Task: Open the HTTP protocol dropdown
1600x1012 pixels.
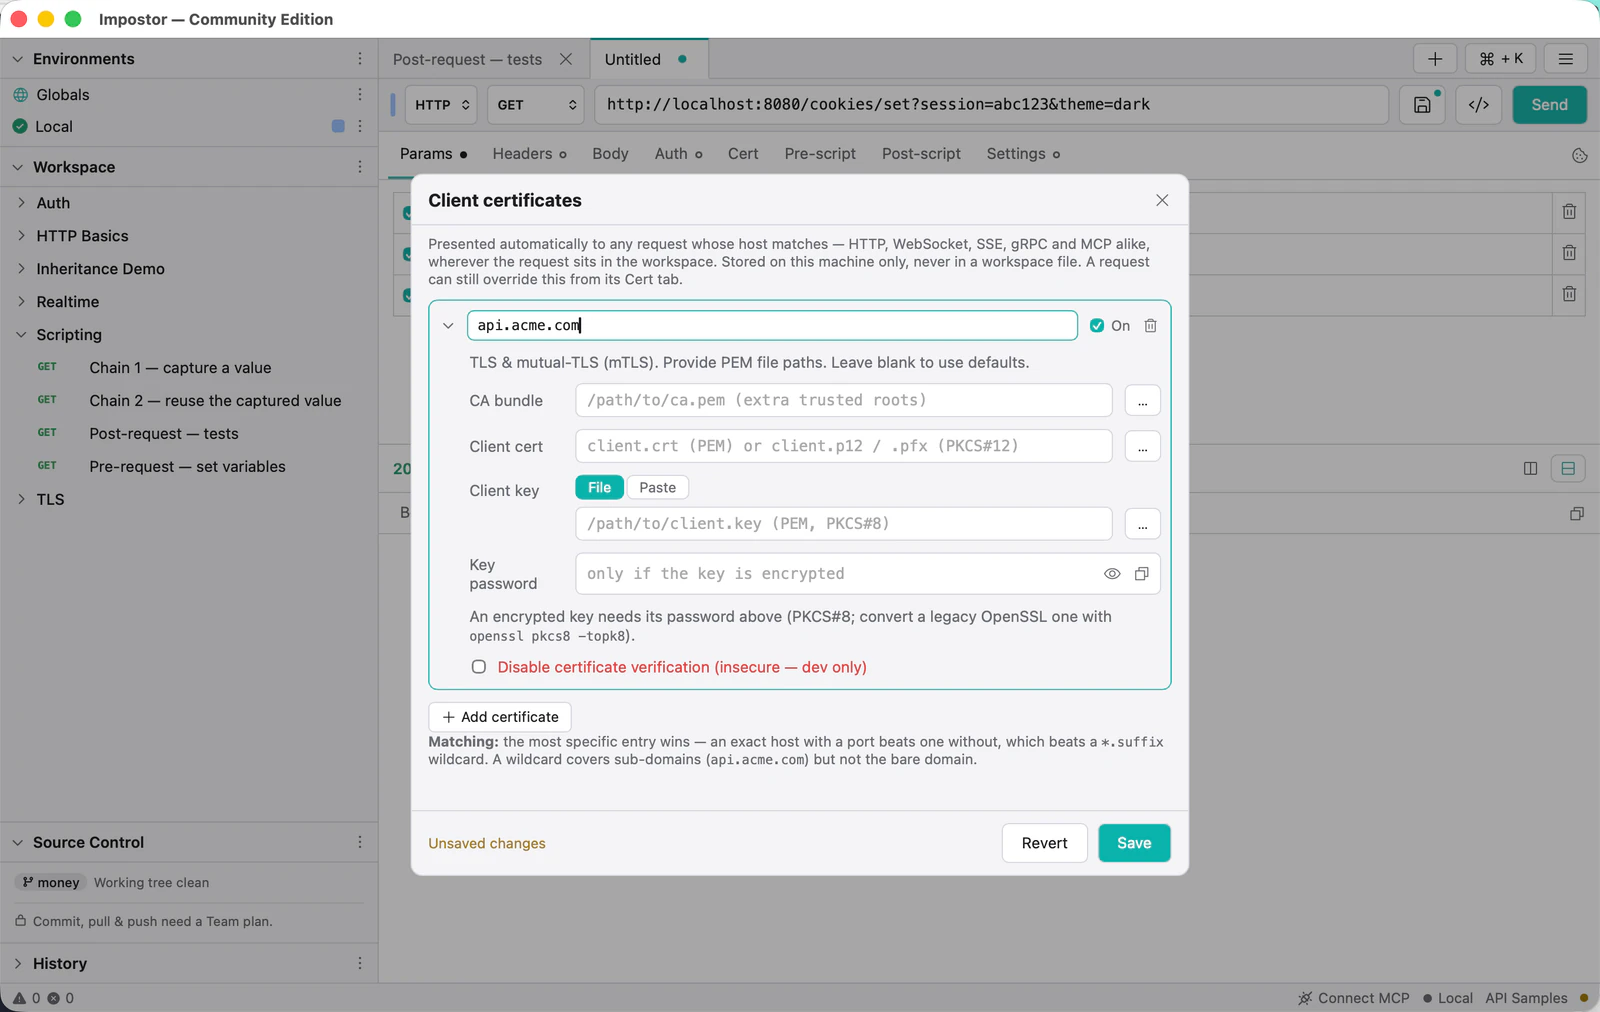Action: point(441,105)
